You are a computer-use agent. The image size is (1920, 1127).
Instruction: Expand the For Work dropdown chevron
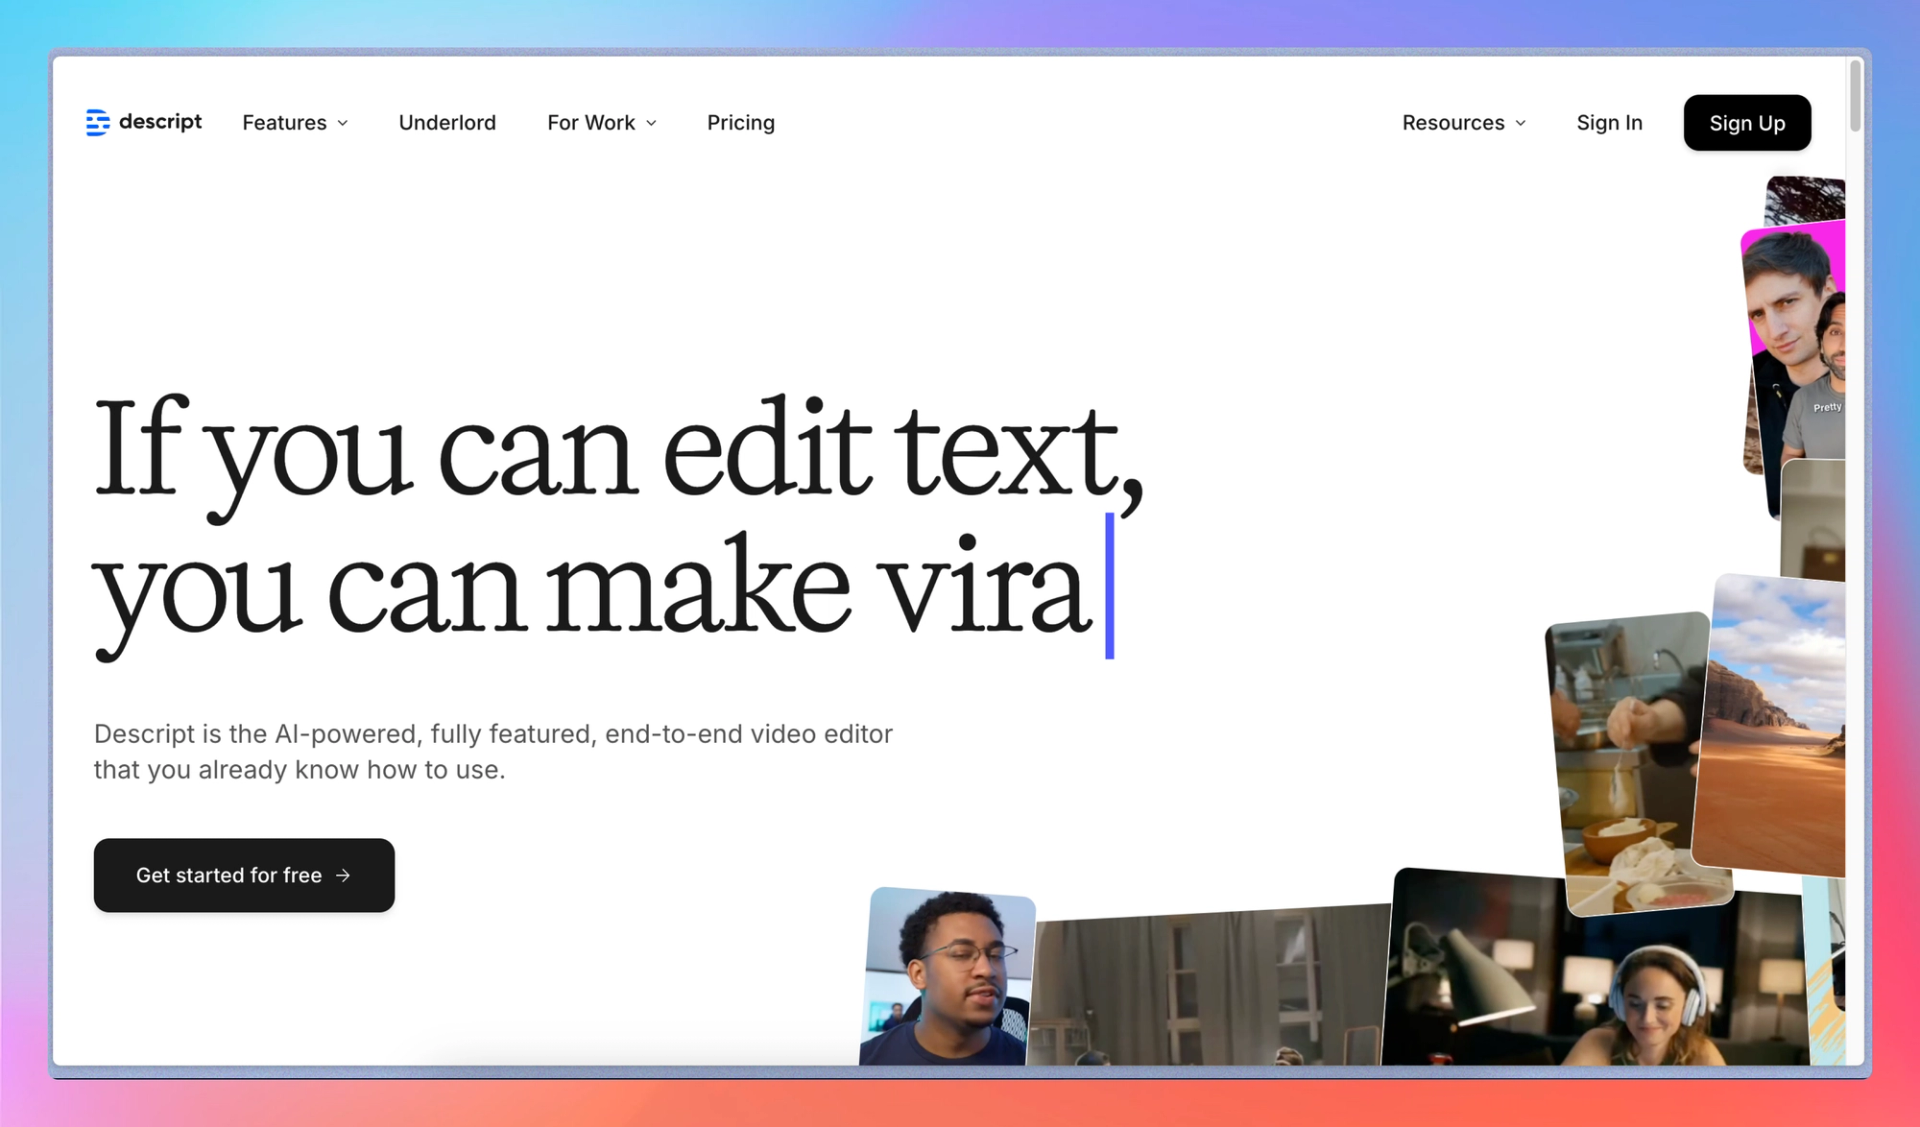click(x=652, y=123)
